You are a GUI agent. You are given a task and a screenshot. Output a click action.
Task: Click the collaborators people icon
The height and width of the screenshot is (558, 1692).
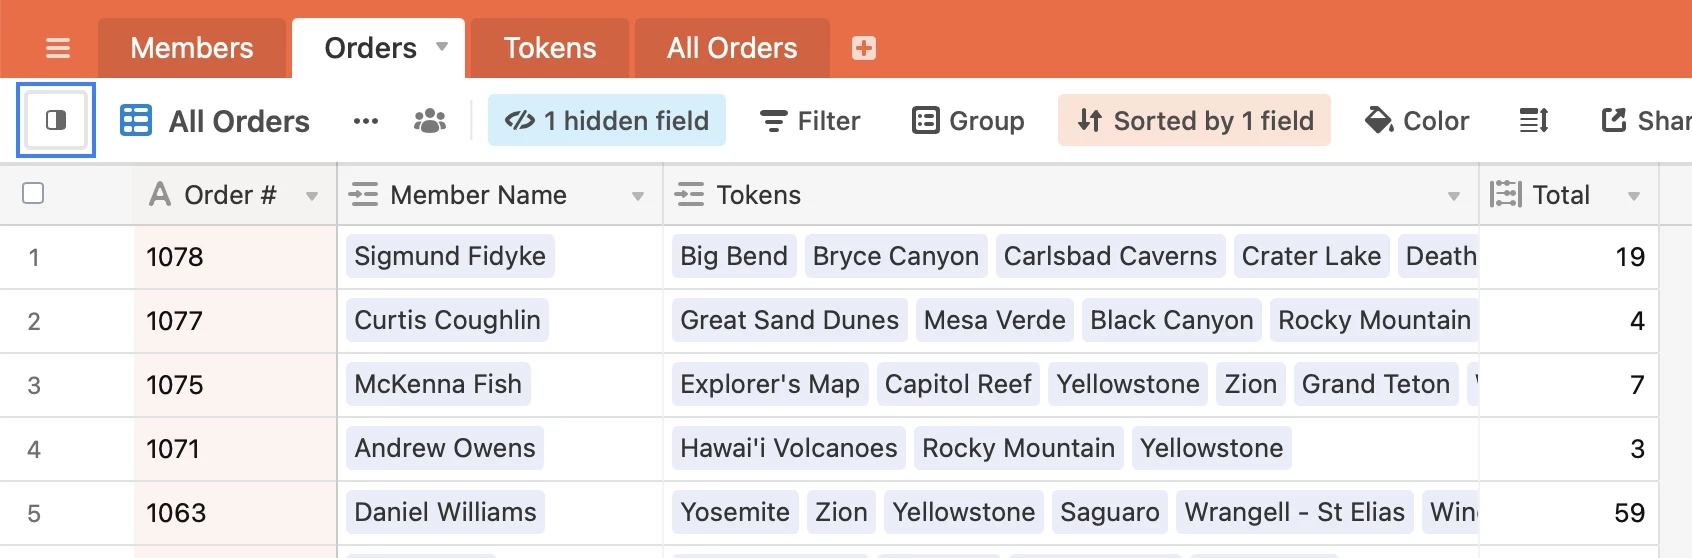click(430, 121)
